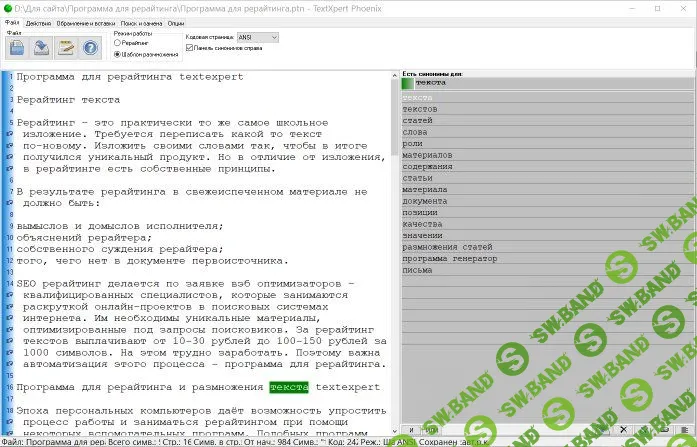Click line 7 starting В результате рерайтинга
The image size is (697, 447).
click(192, 192)
